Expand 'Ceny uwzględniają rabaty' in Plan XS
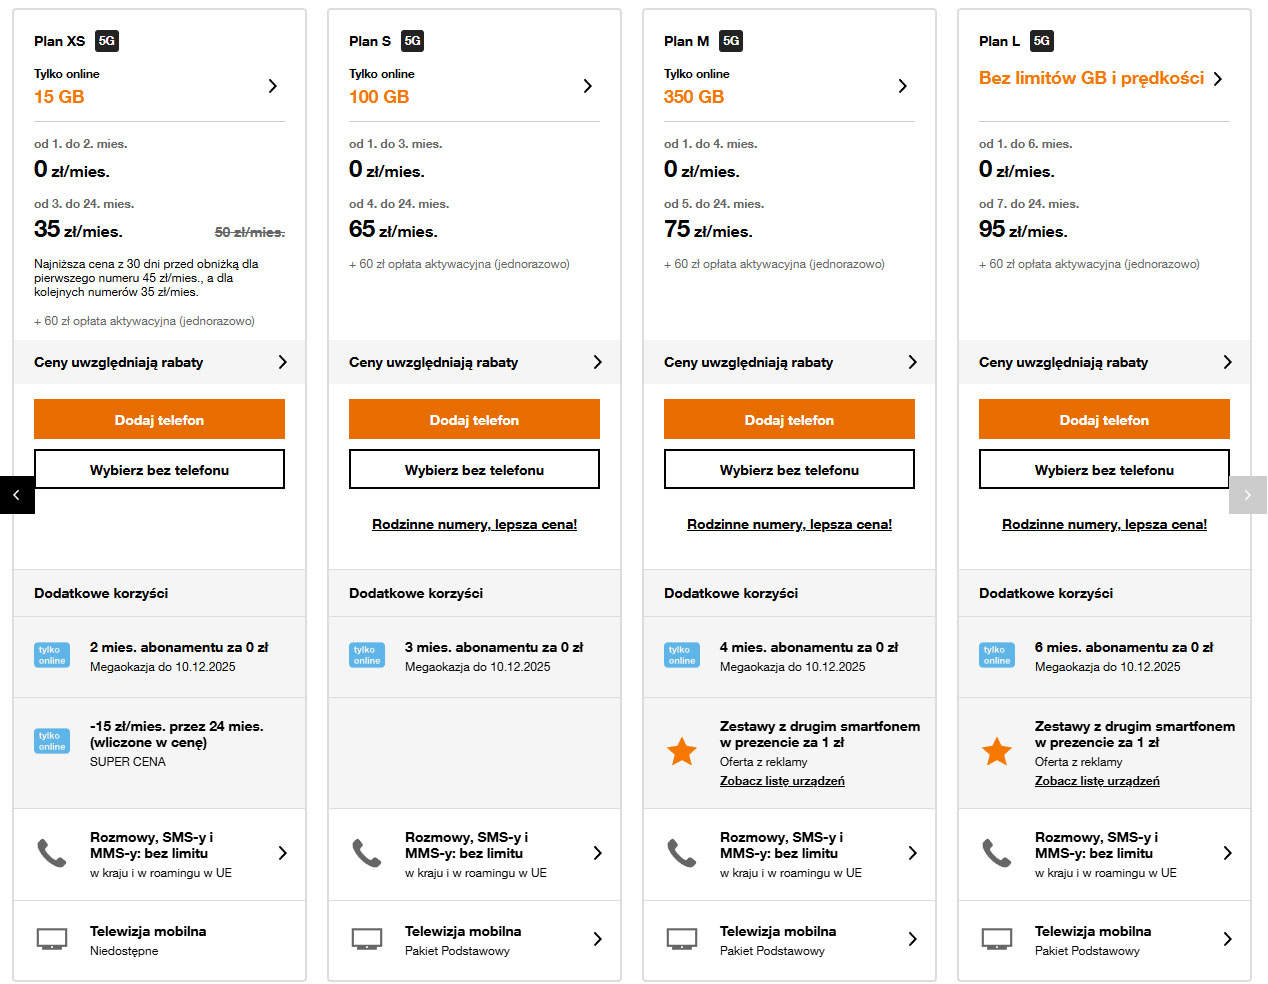This screenshot has width=1268, height=984. 282,362
